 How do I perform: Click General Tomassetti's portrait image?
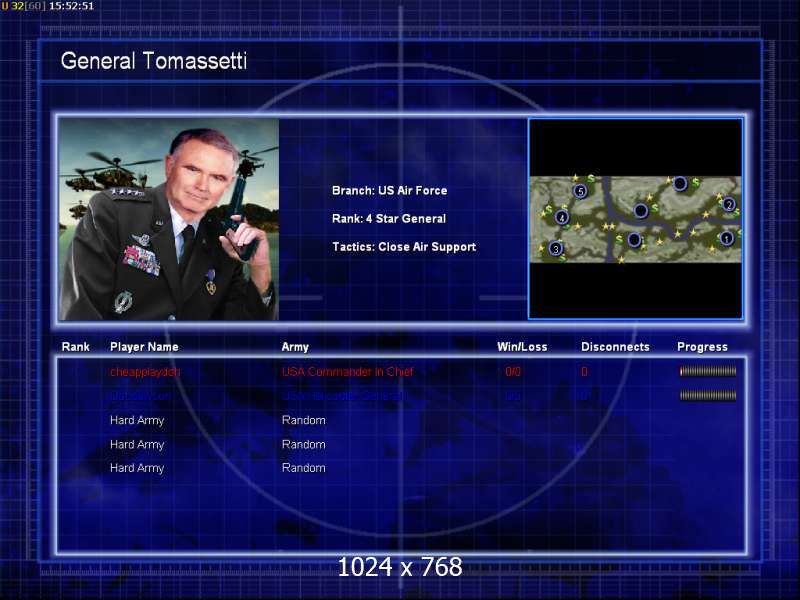tap(169, 219)
